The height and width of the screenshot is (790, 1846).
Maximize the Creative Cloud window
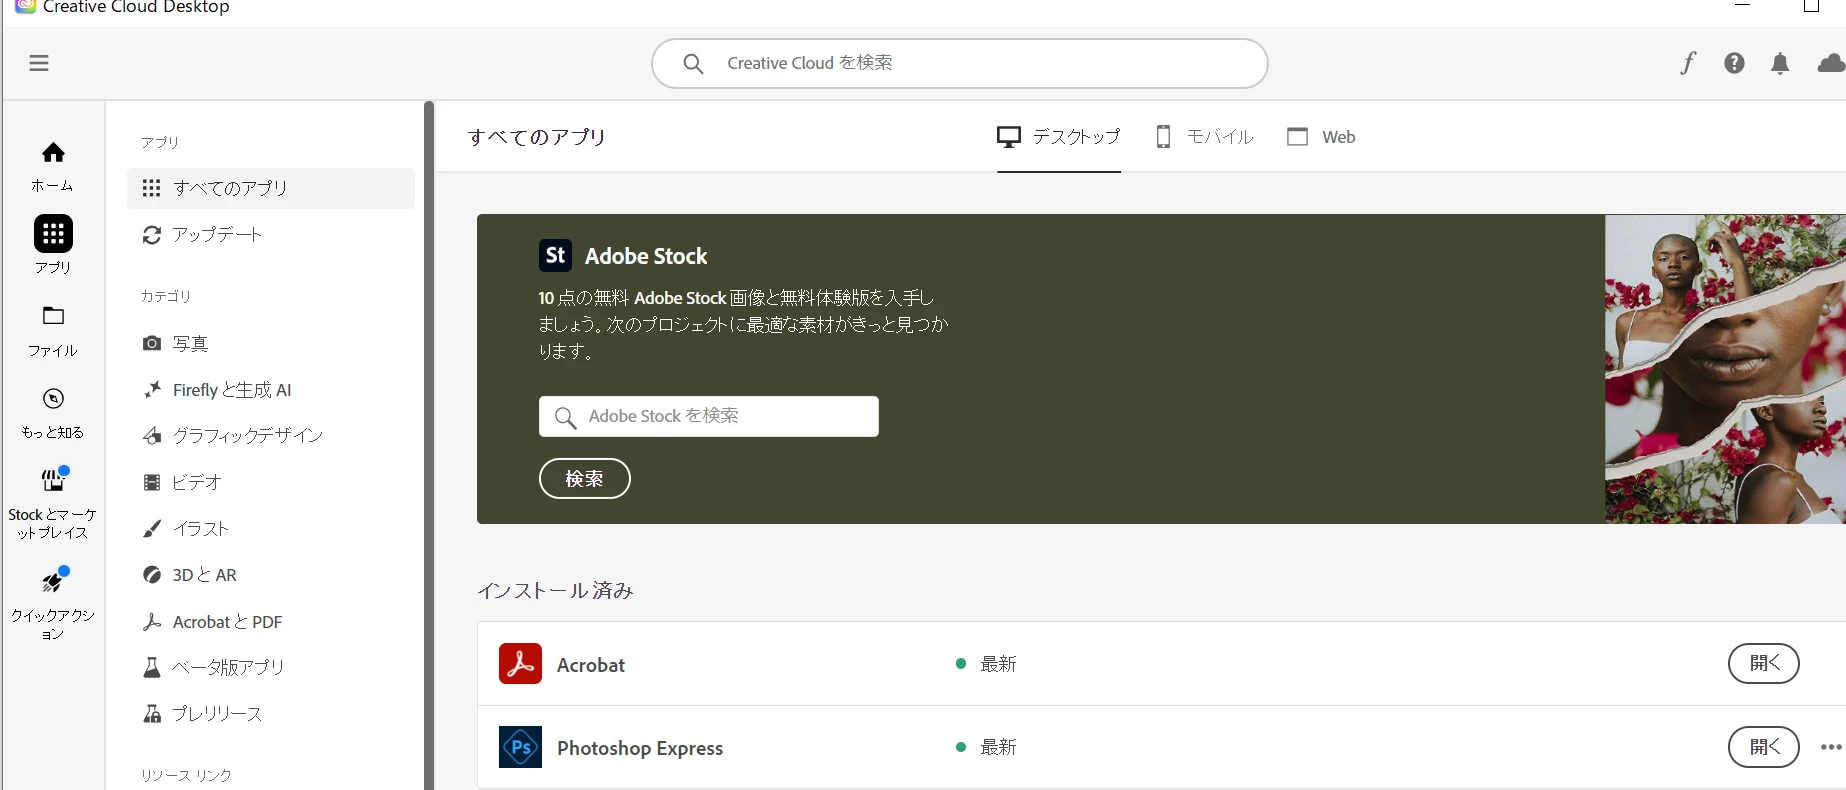(x=1811, y=5)
